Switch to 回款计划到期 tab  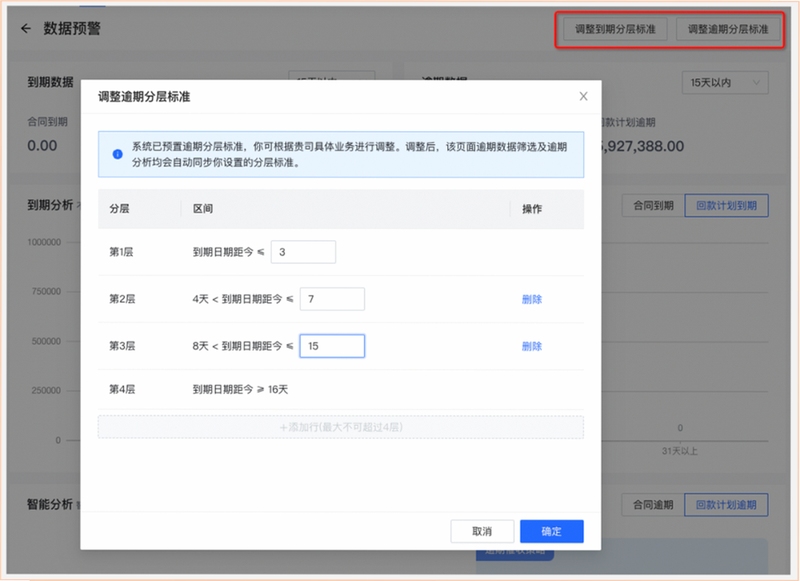[x=727, y=206]
